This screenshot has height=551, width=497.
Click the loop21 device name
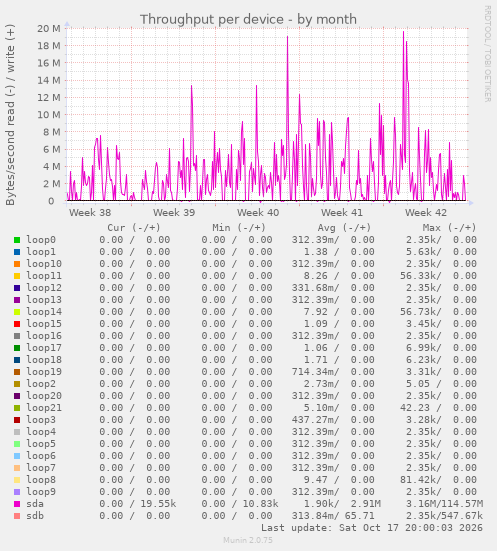(x=44, y=408)
